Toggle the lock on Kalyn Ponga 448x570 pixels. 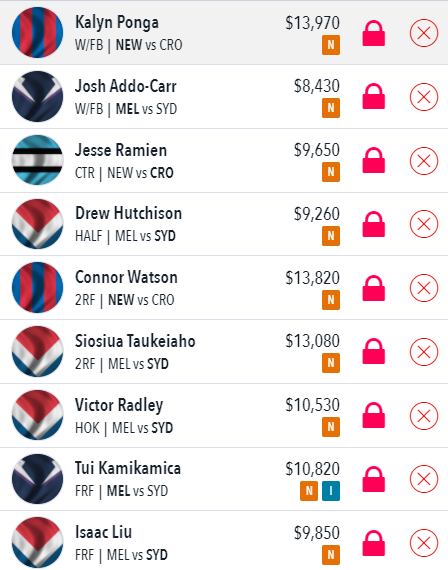tap(373, 33)
